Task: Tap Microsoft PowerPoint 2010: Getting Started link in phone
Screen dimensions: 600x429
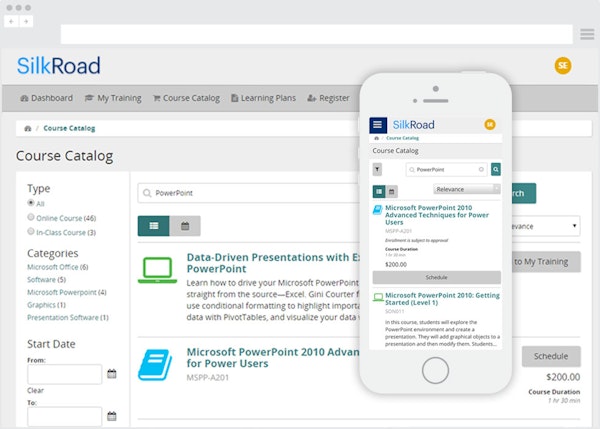Action: [x=442, y=299]
